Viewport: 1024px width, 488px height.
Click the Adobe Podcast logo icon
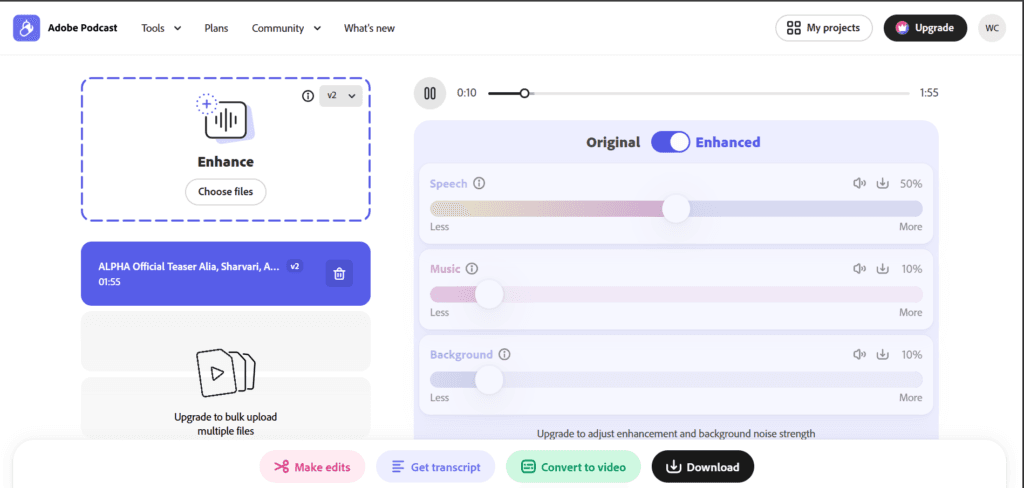26,28
